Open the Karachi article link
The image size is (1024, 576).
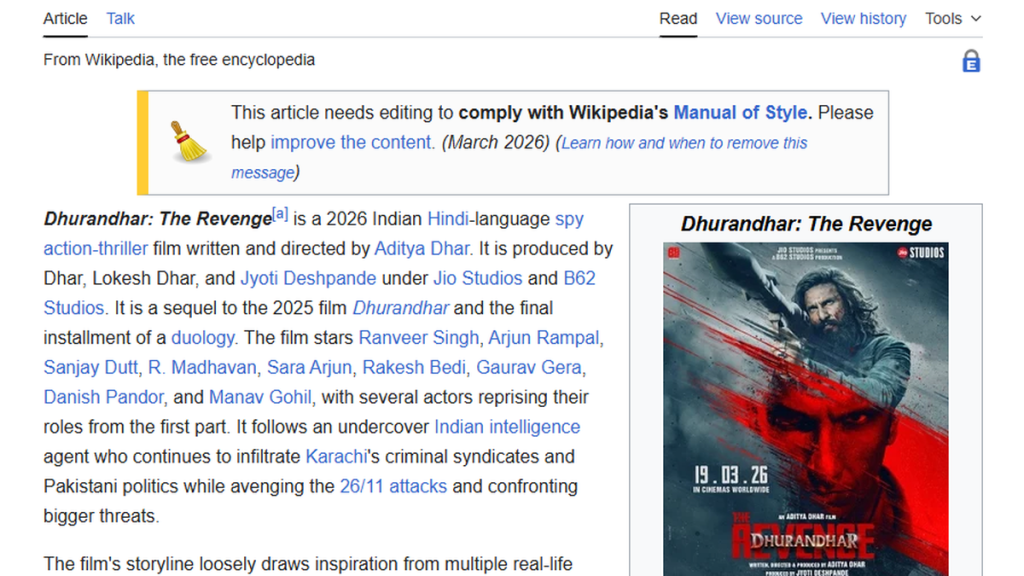[335, 456]
